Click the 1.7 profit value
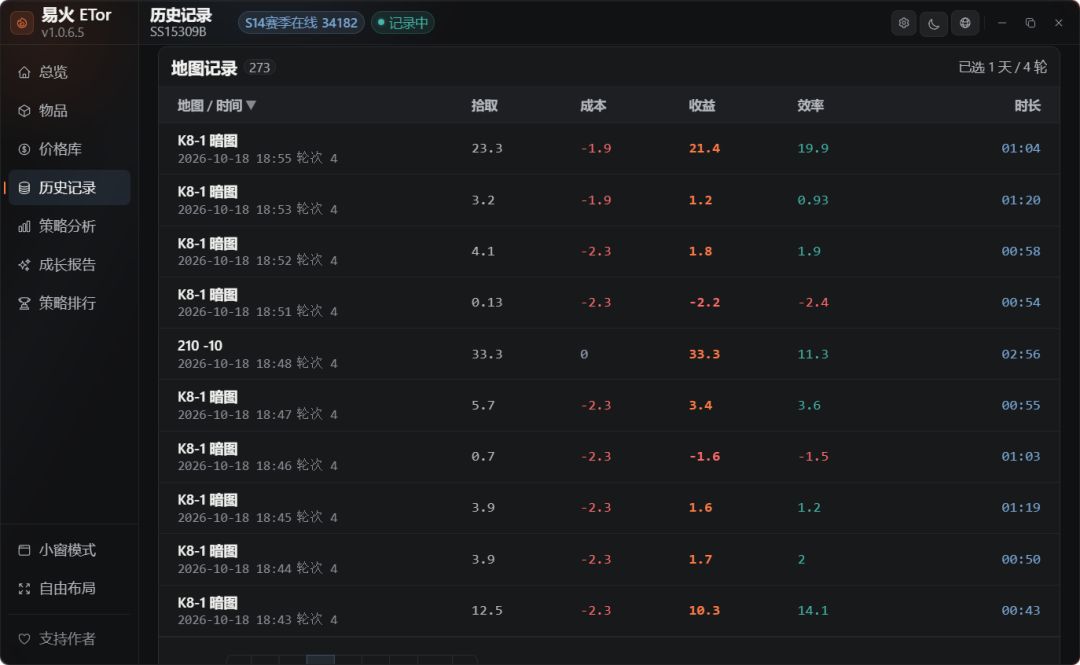Image resolution: width=1080 pixels, height=665 pixels. [x=700, y=559]
